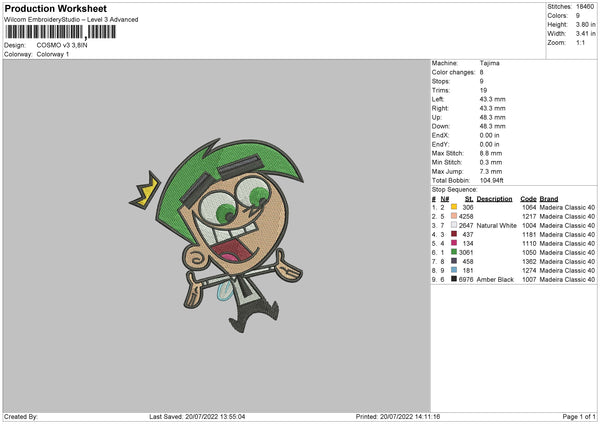Select the light blue swatch, code 1274
Image resolution: width=600 pixels, height=424 pixels.
point(454,270)
